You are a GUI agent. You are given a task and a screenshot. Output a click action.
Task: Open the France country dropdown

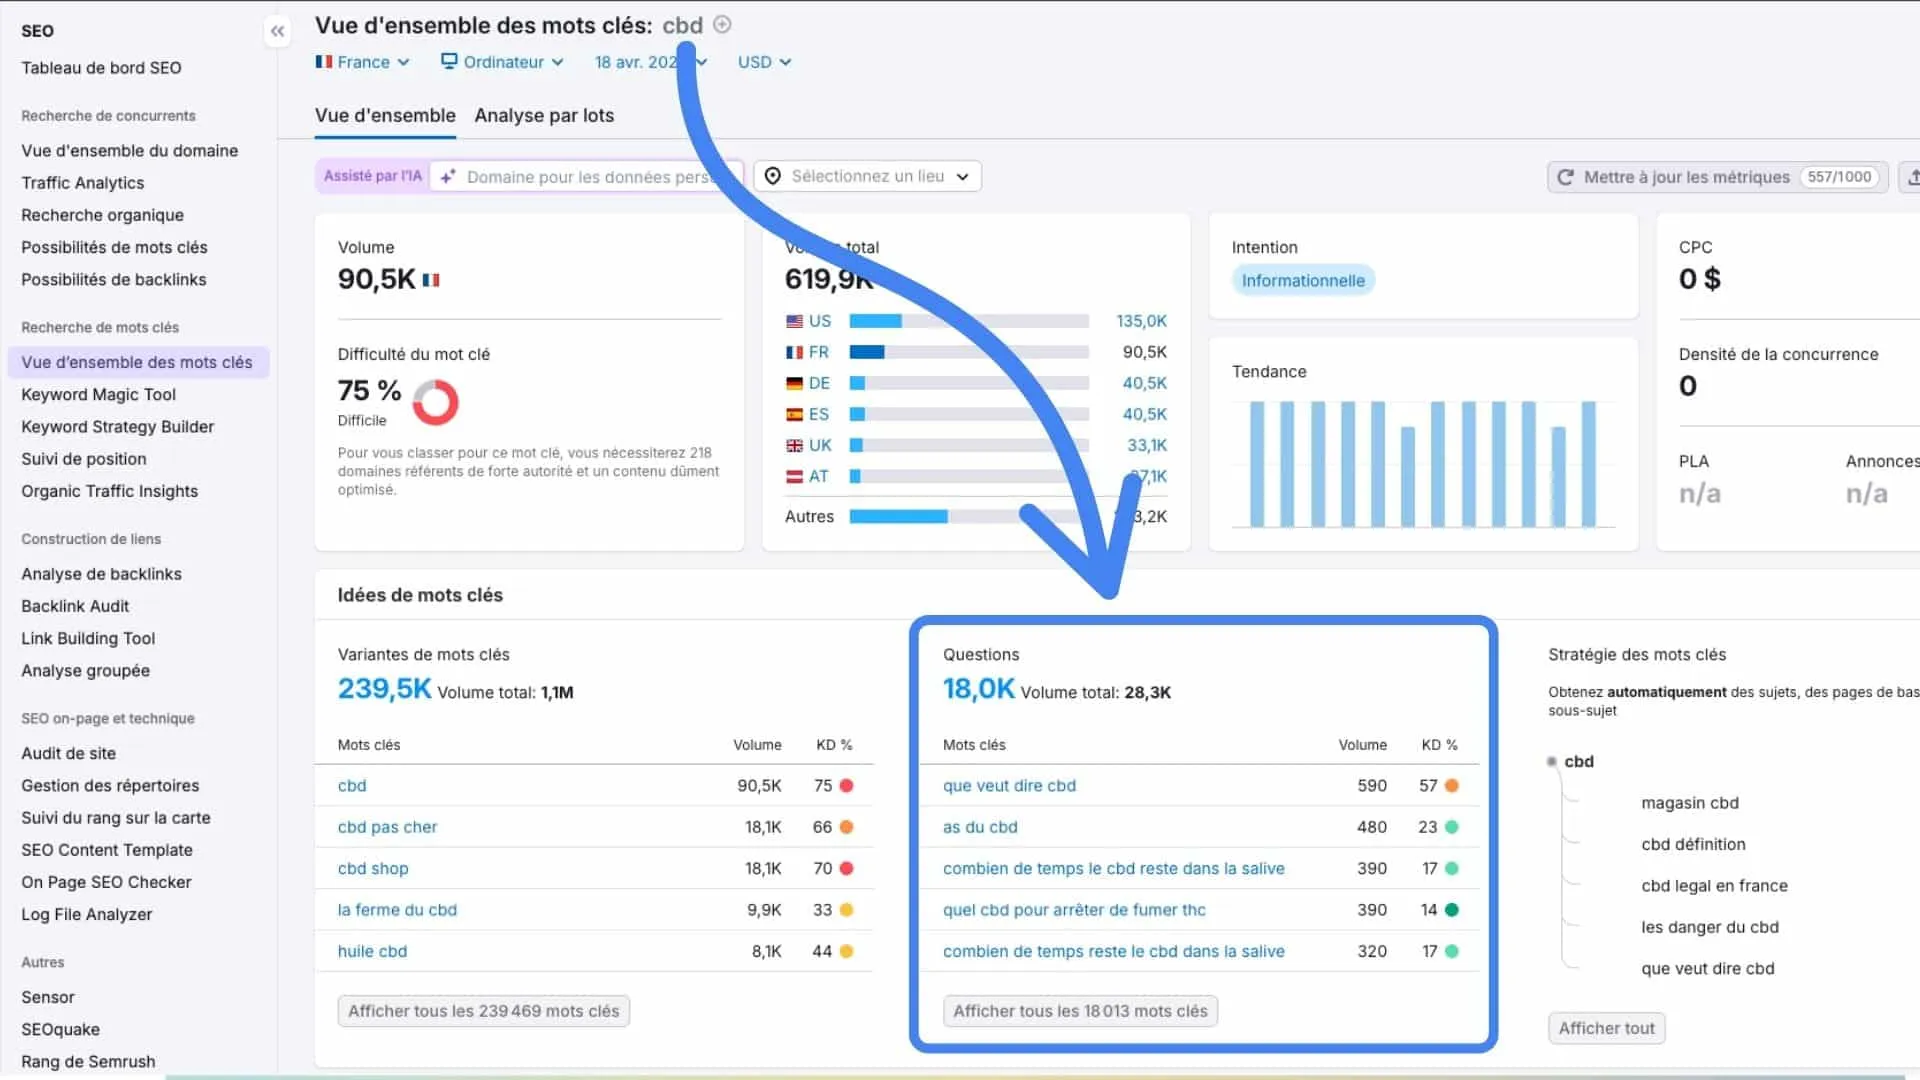[362, 62]
